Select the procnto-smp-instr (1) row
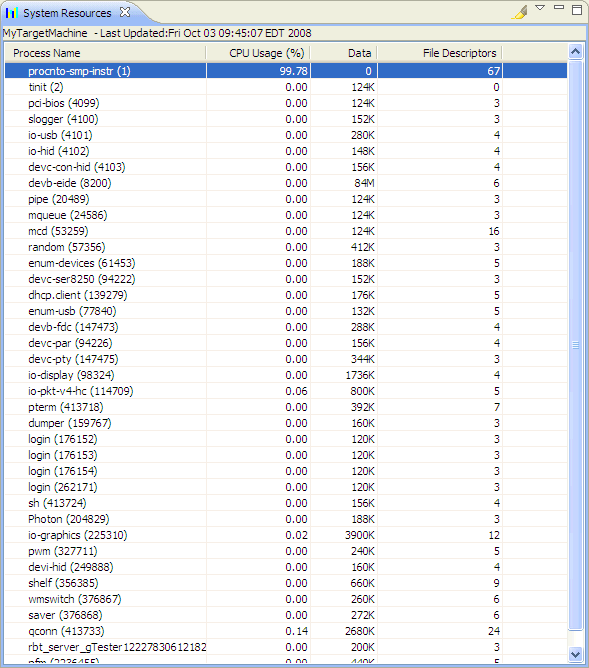 tap(286, 71)
